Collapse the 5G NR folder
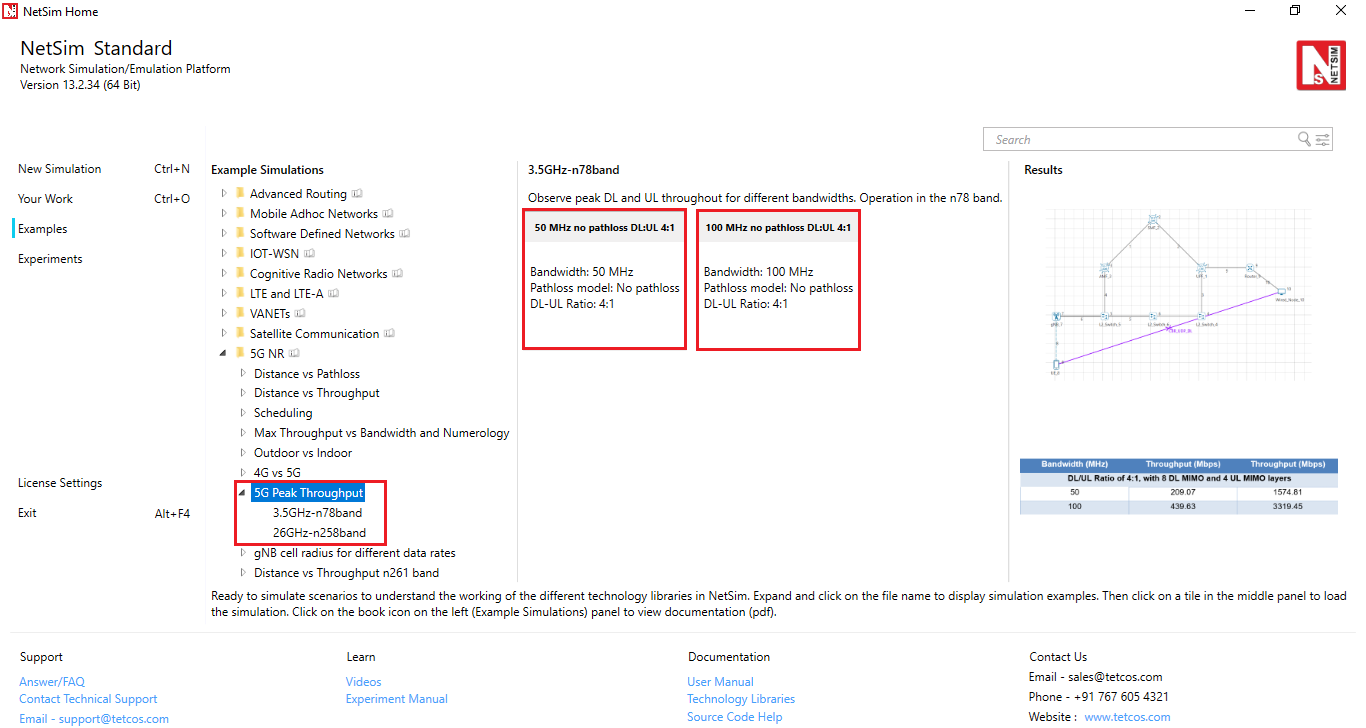 (x=224, y=354)
